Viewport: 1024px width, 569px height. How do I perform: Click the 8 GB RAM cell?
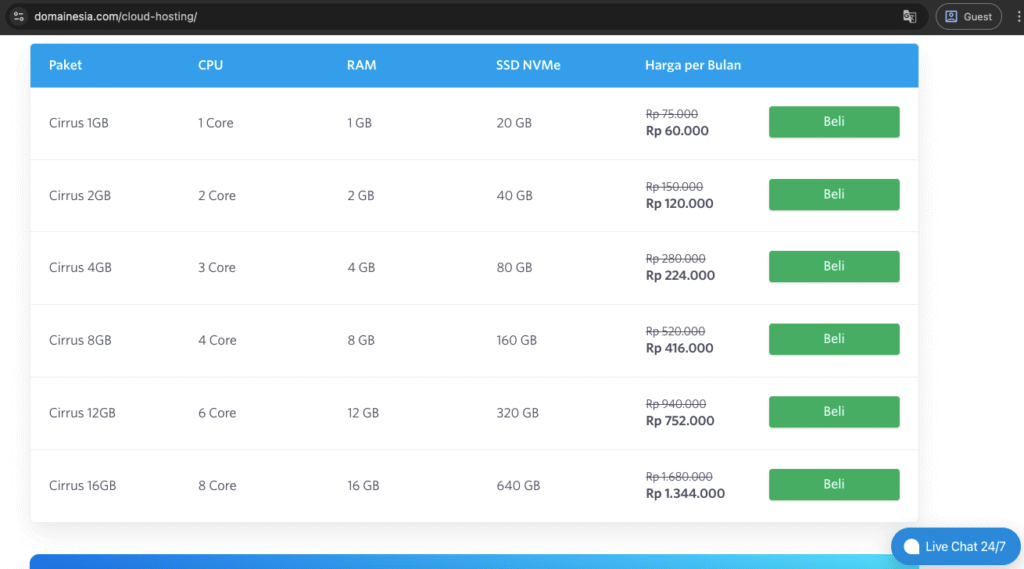pos(361,340)
